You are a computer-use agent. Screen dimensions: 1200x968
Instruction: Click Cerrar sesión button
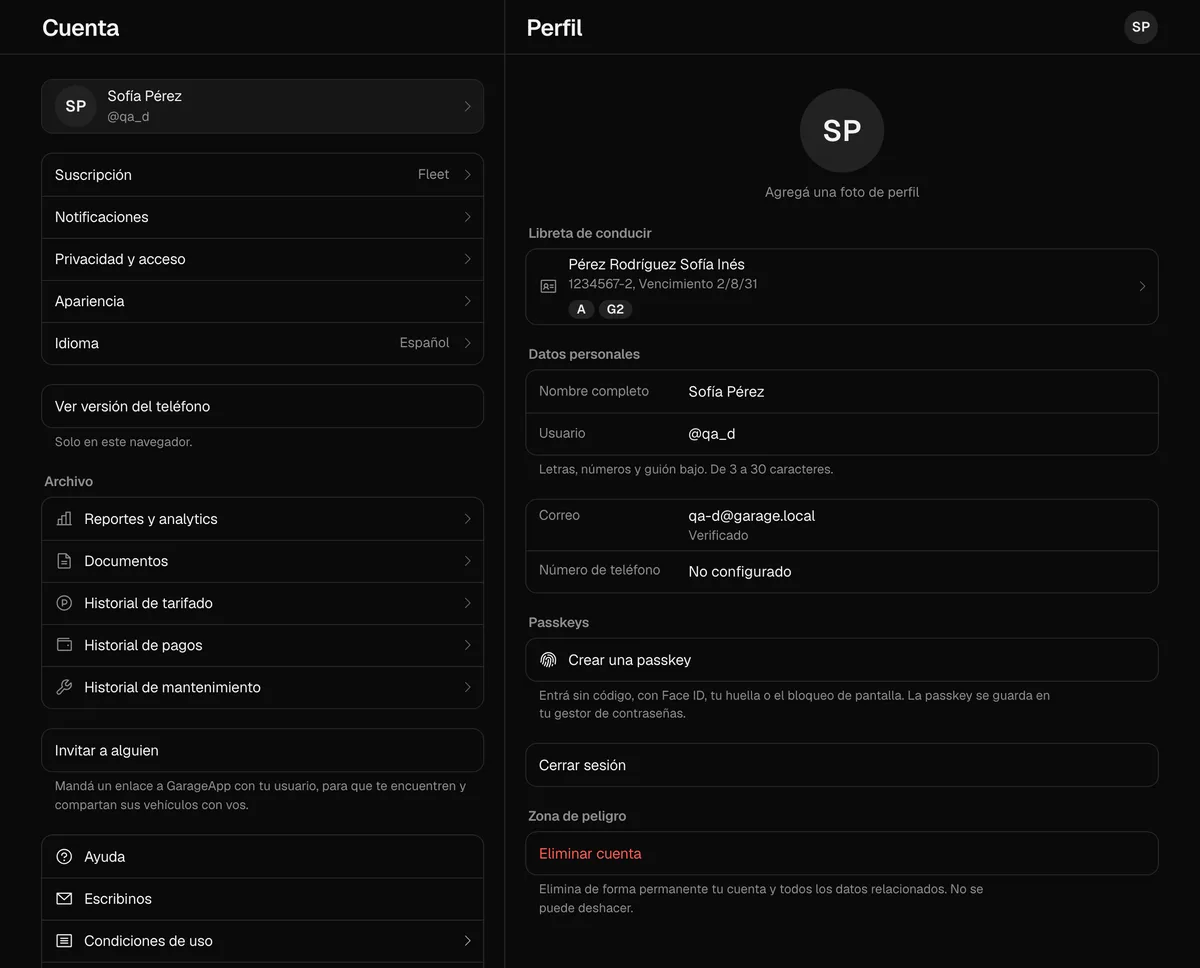click(842, 765)
